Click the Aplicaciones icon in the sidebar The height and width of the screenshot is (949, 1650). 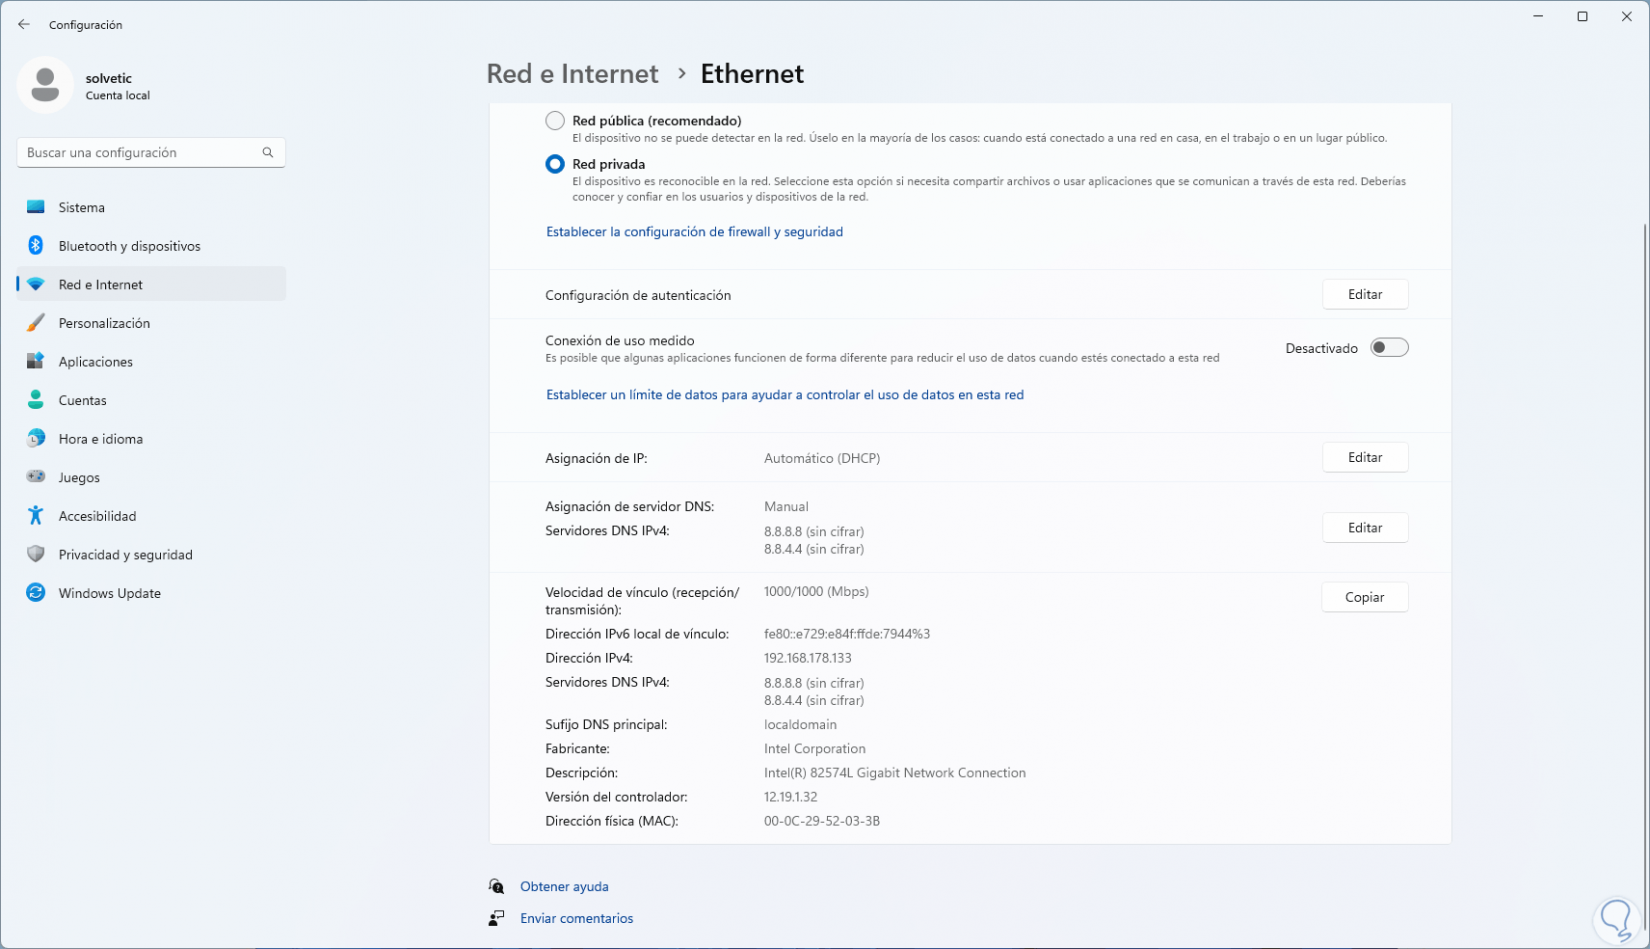click(x=36, y=361)
